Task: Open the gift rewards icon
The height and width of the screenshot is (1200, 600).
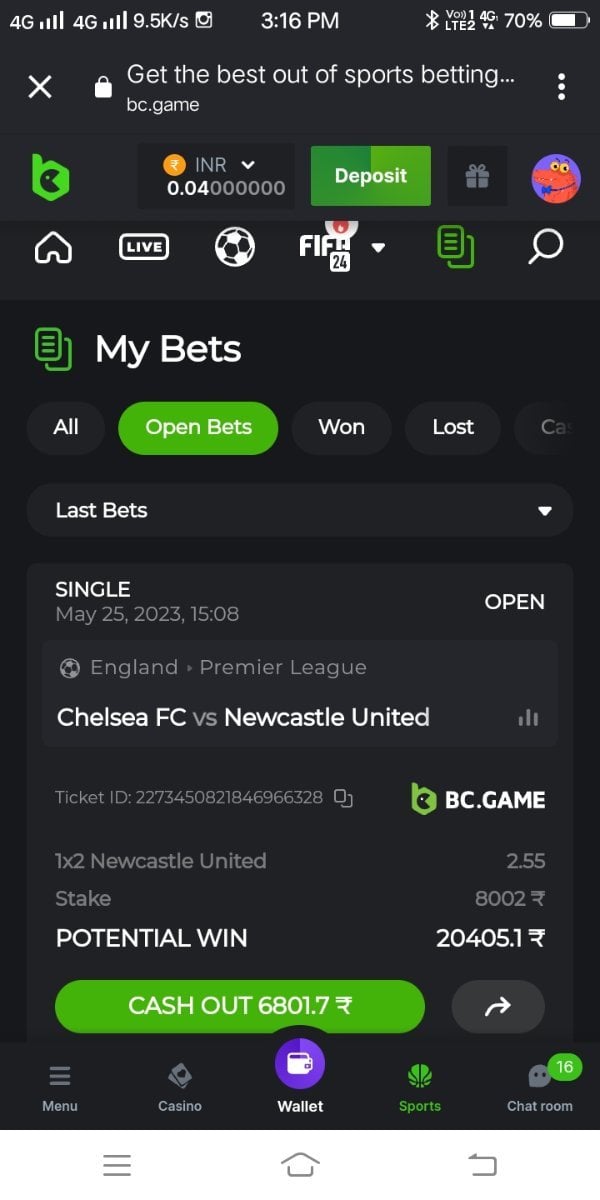Action: click(x=477, y=176)
